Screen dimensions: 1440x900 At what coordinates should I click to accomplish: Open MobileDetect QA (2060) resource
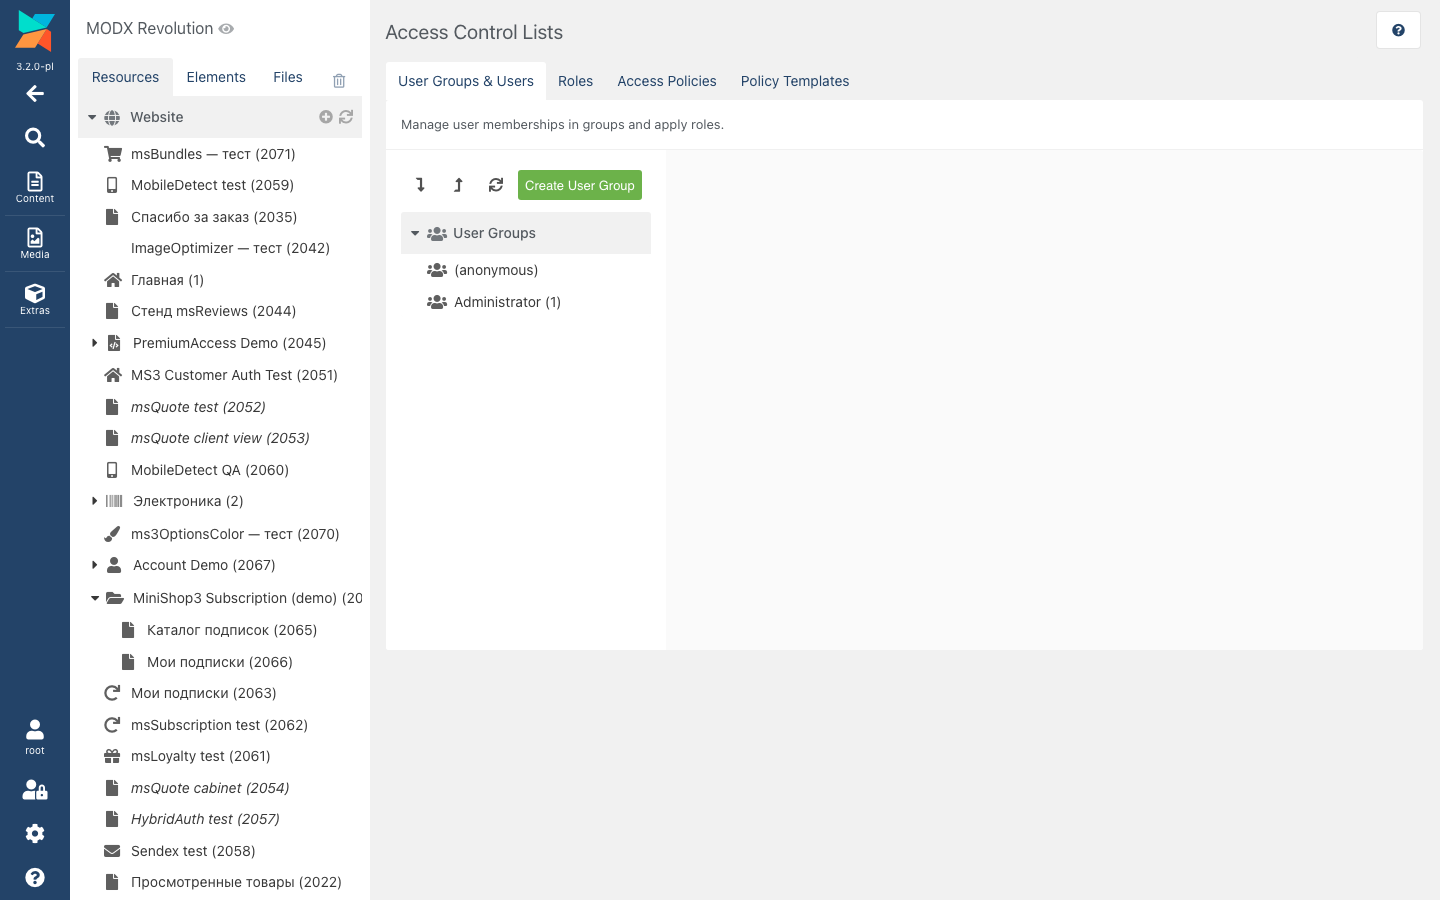[x=210, y=470]
